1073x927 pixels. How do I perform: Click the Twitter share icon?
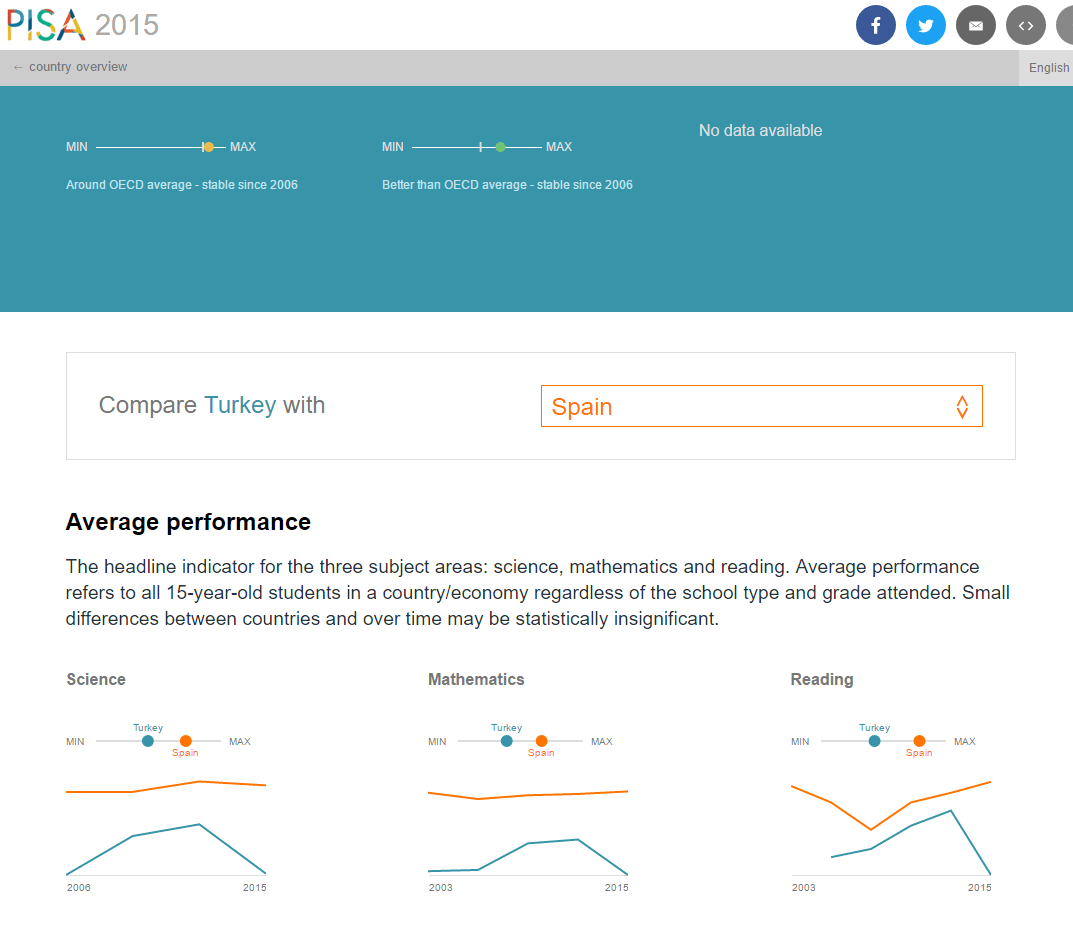coord(925,25)
